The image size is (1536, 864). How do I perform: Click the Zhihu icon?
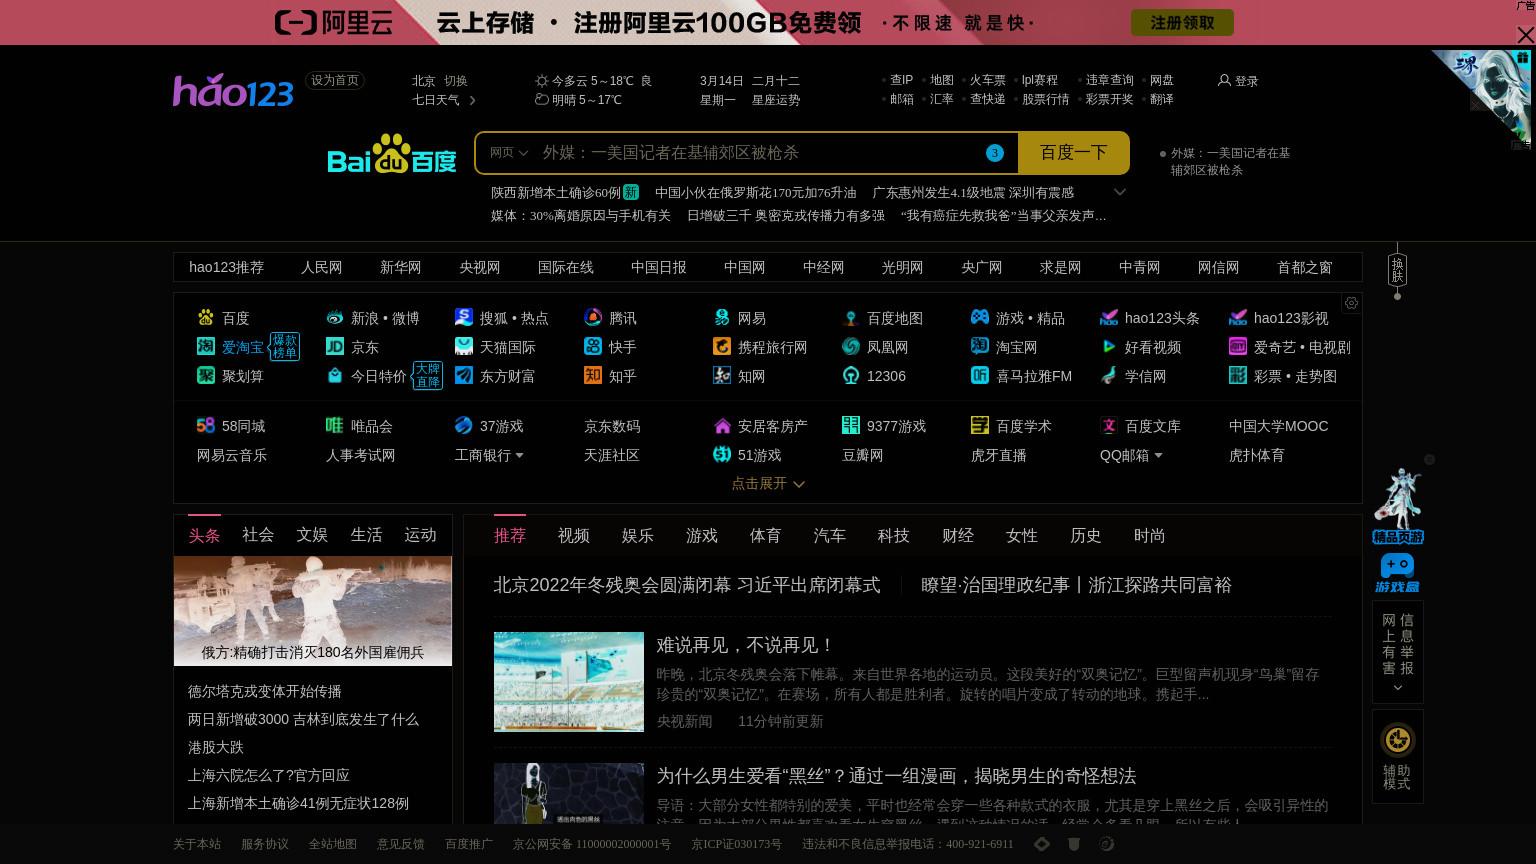[x=593, y=375]
